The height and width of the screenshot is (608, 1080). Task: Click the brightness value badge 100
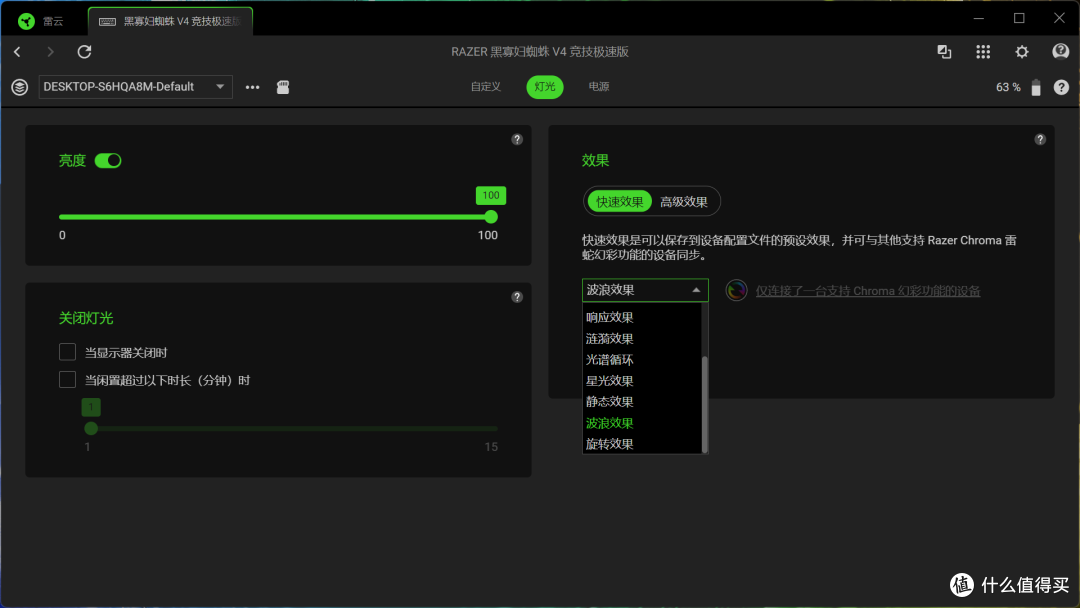490,196
